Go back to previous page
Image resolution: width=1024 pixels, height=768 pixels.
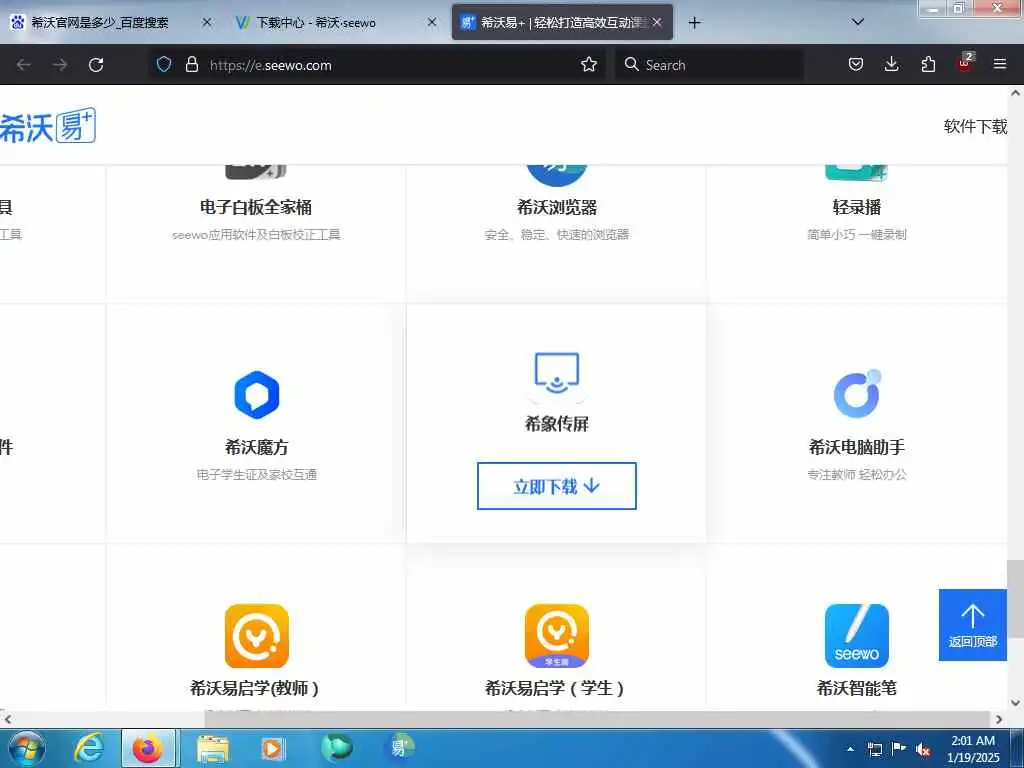click(24, 65)
